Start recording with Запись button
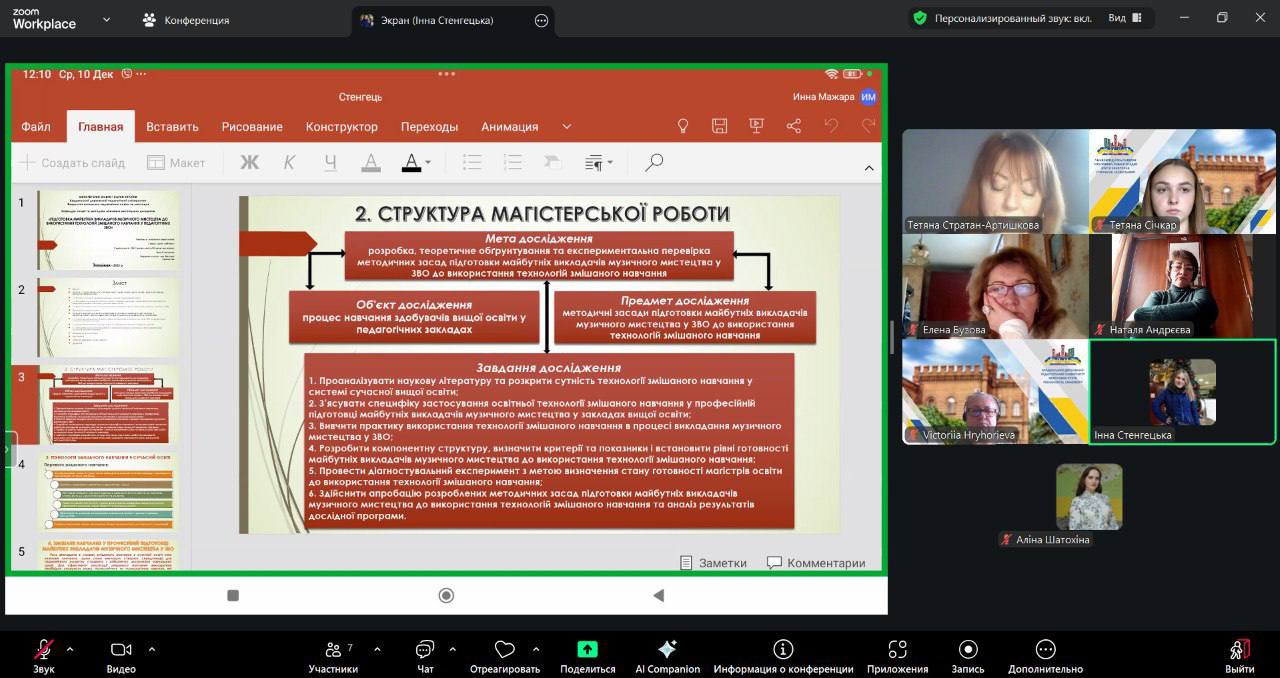Image resolution: width=1280 pixels, height=678 pixels. (967, 656)
